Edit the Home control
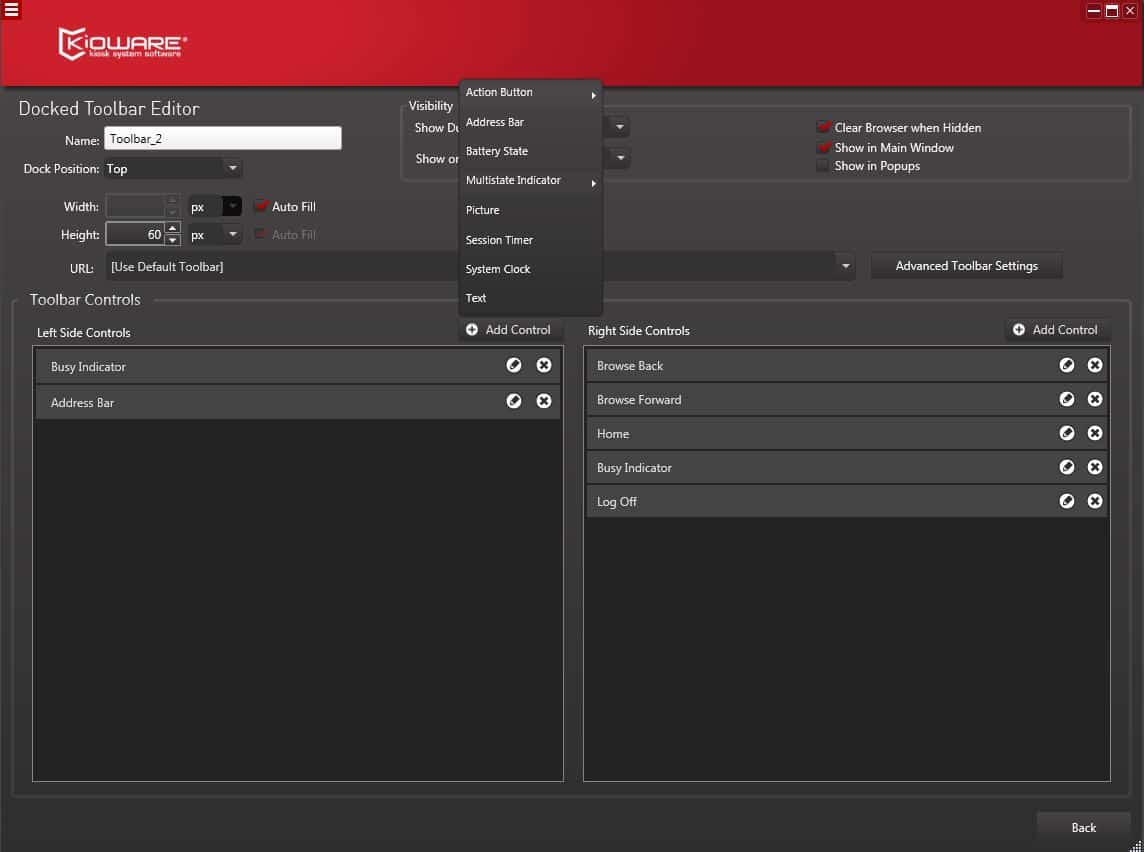Screen dimensions: 1144x852 (x=1067, y=434)
